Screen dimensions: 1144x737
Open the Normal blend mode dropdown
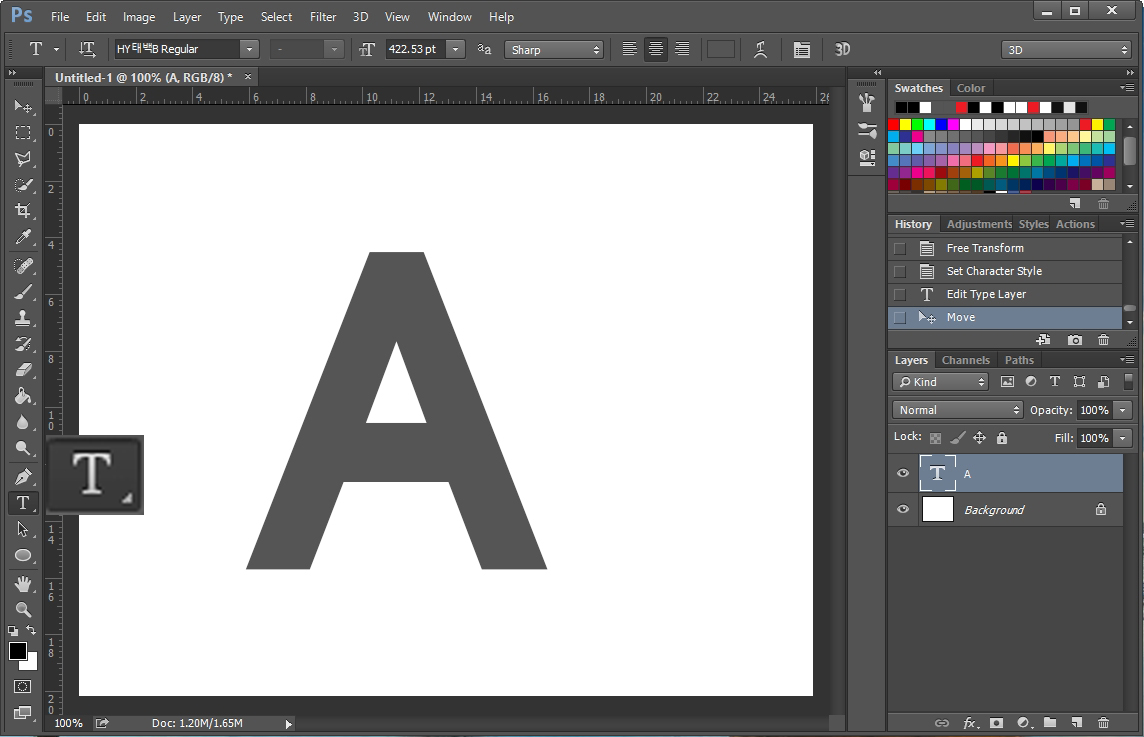click(958, 410)
